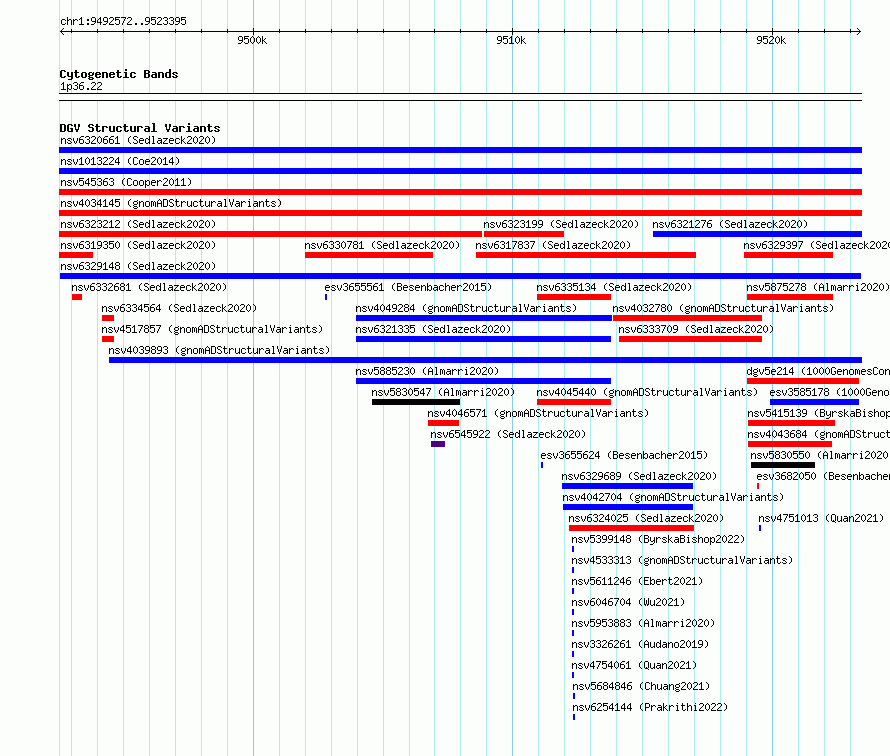Click the 9510k ruler position label
The height and width of the screenshot is (756, 890).
coord(511,40)
